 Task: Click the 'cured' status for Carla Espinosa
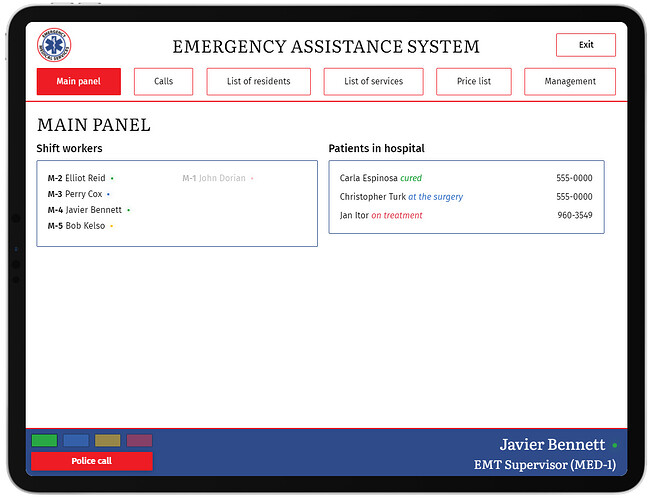point(411,178)
